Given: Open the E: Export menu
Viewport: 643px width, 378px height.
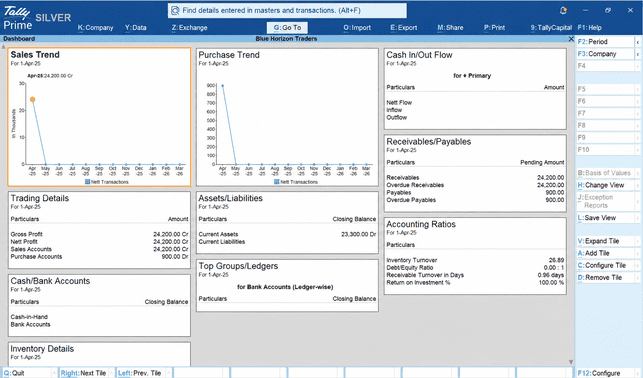Looking at the screenshot, I should coord(404,28).
